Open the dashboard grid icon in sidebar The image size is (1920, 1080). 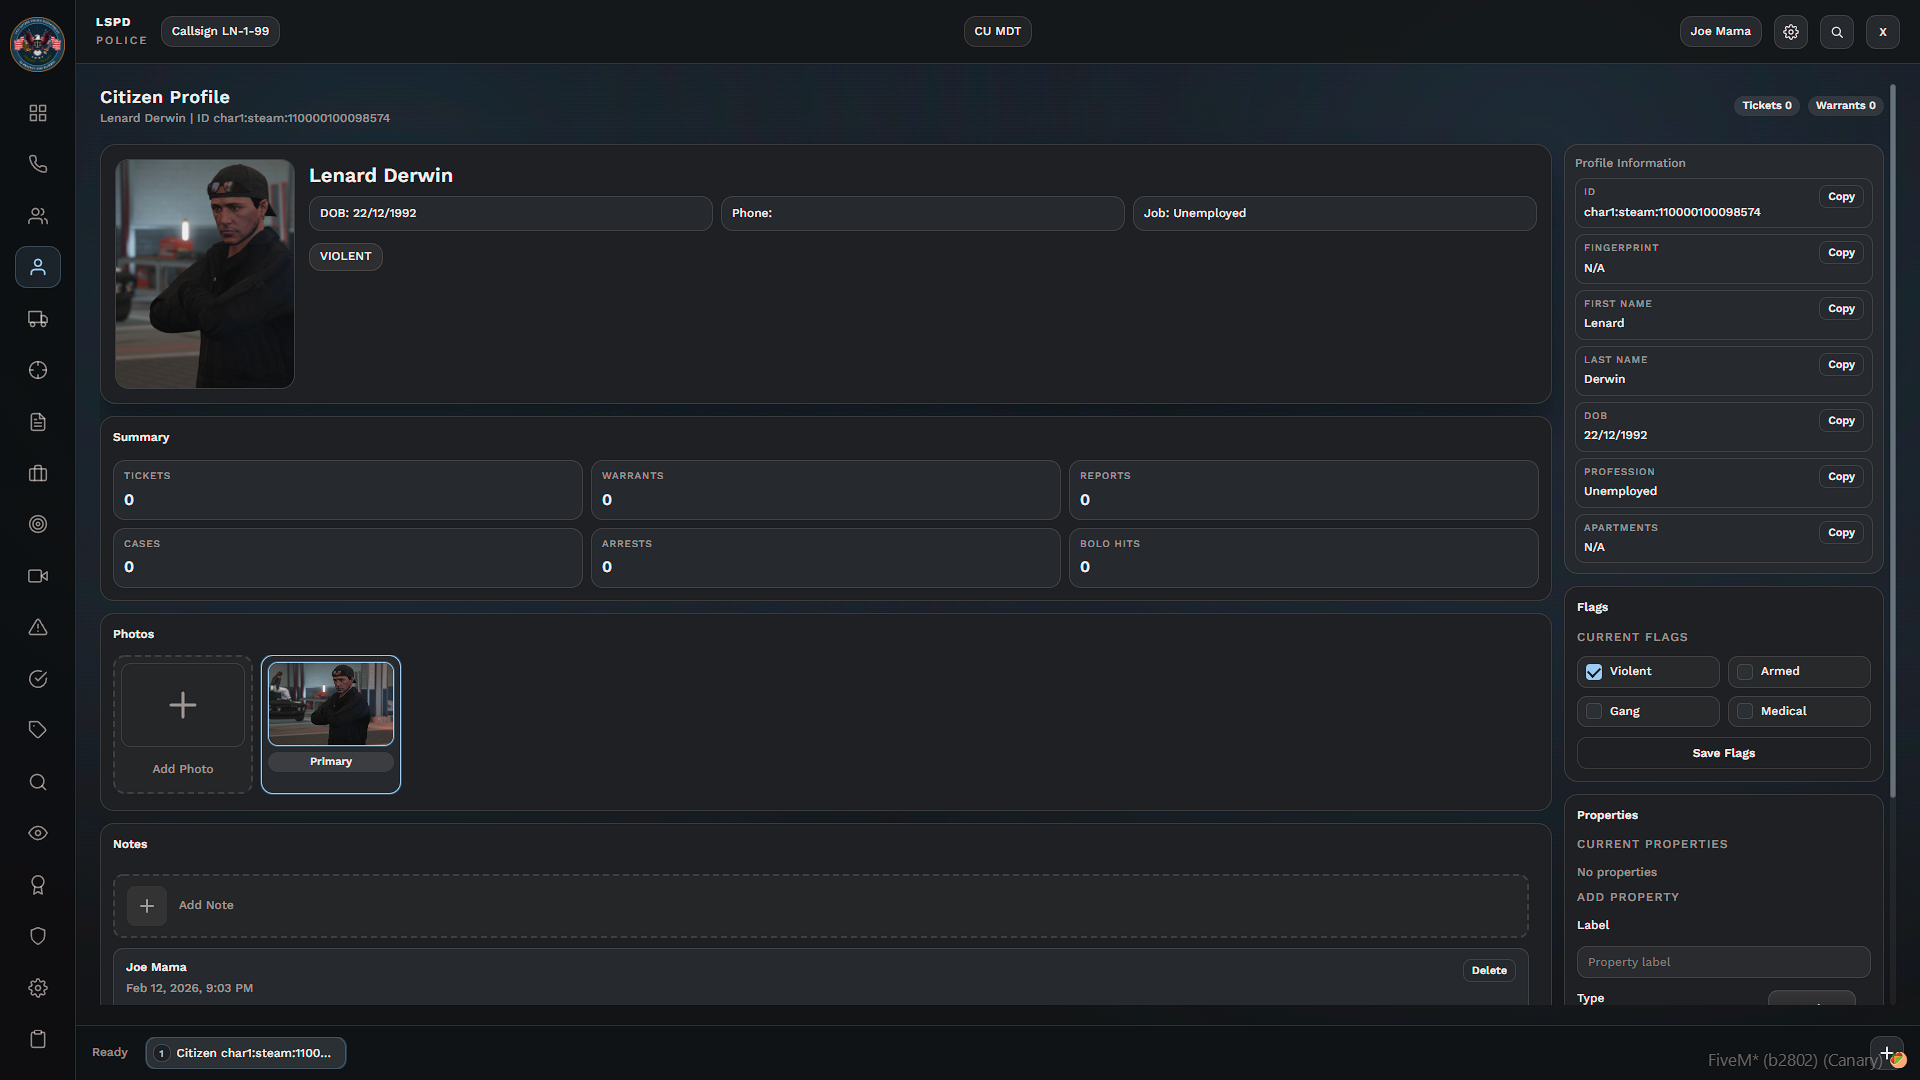[x=38, y=113]
